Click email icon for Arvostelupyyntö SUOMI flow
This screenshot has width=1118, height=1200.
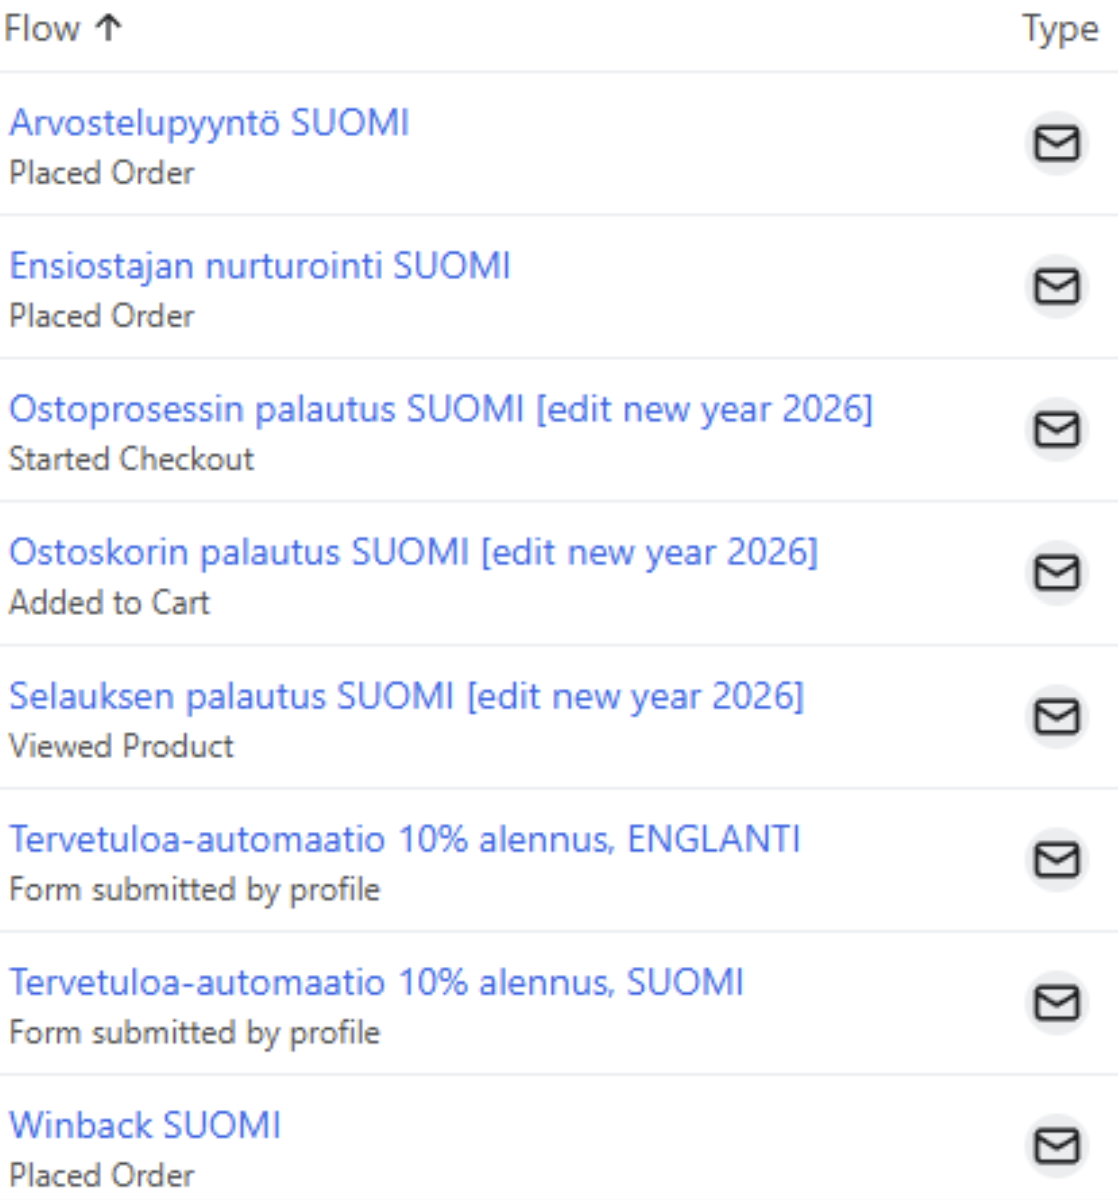(x=1056, y=144)
